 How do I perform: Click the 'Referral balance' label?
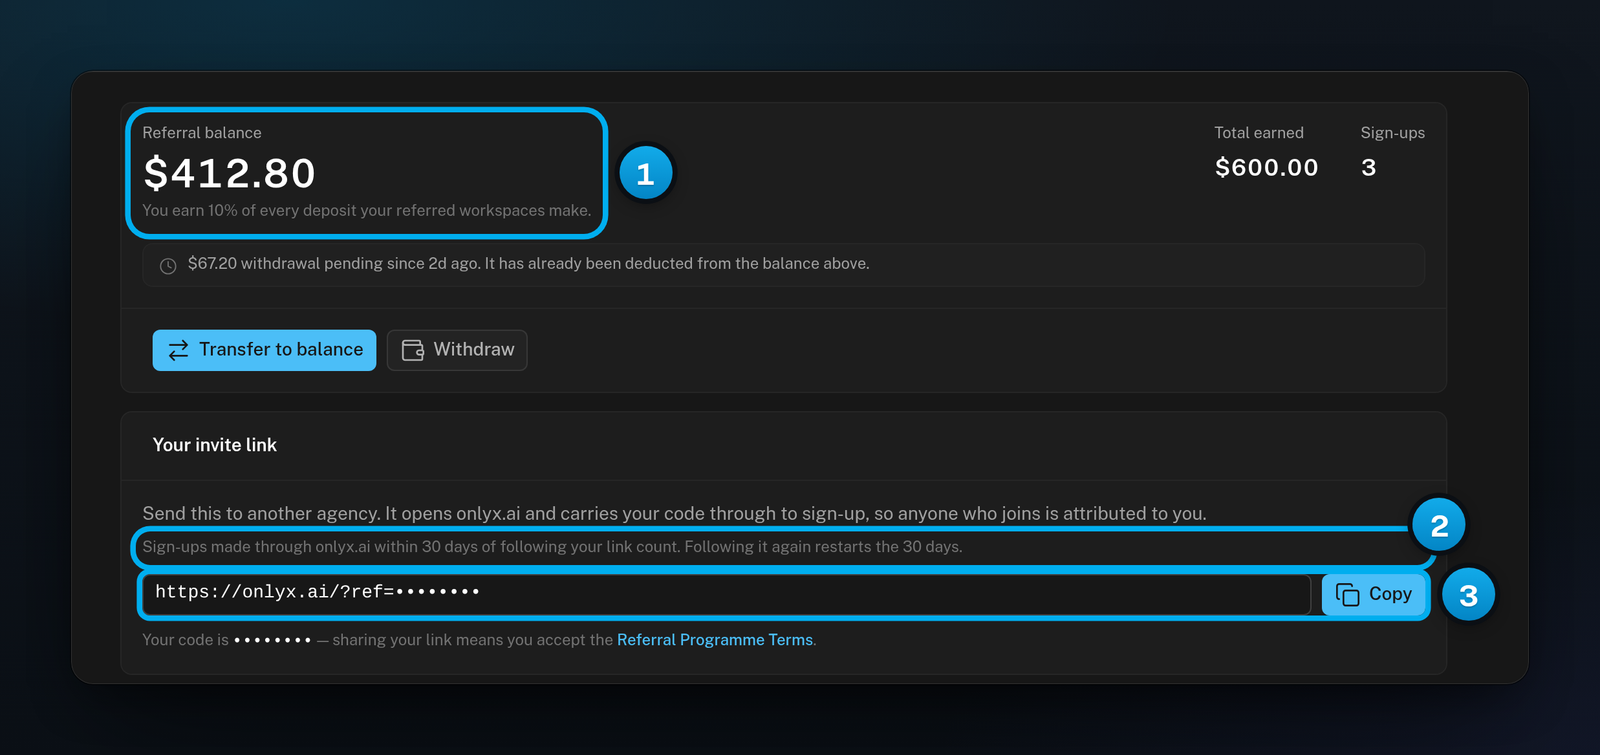202,133
